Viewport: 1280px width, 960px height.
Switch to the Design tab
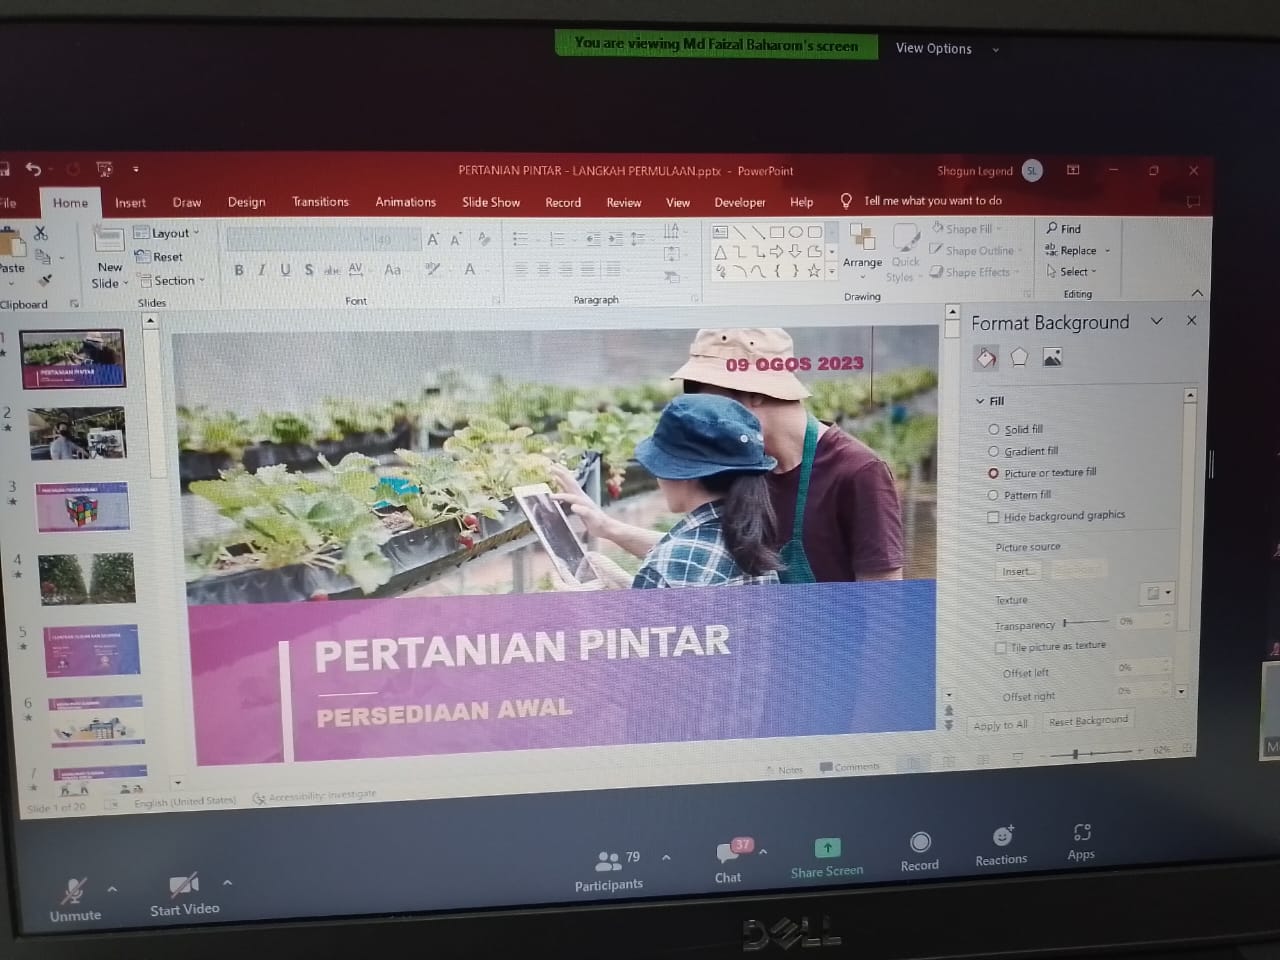246,202
